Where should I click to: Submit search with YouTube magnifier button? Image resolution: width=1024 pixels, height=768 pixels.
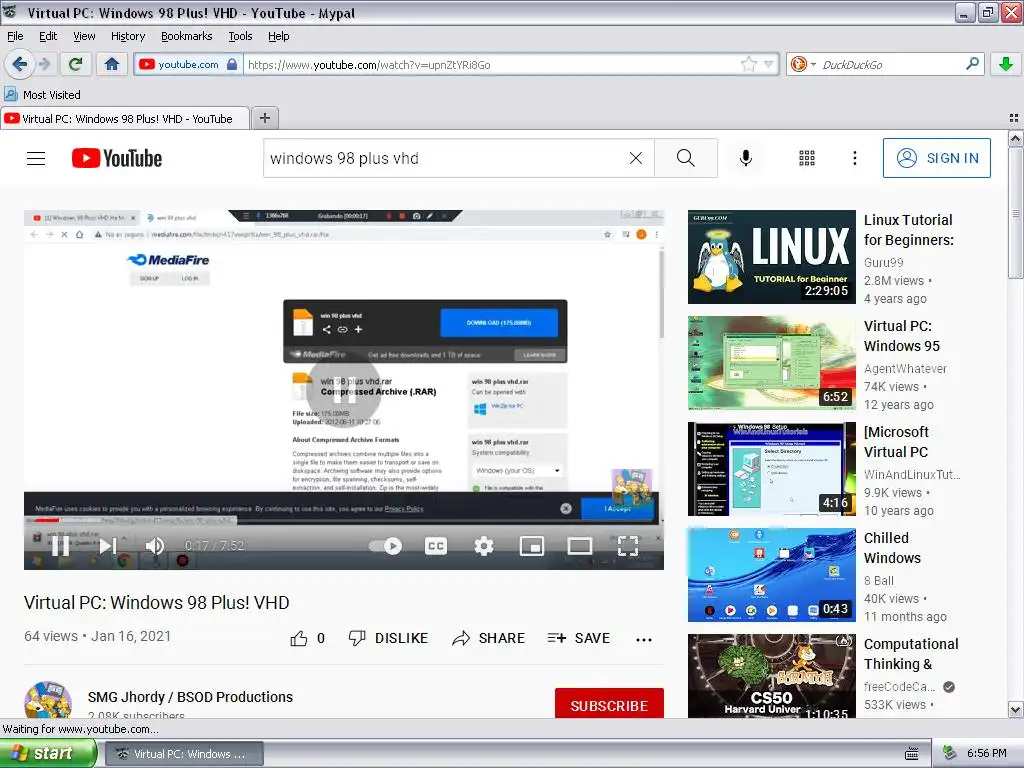[686, 158]
